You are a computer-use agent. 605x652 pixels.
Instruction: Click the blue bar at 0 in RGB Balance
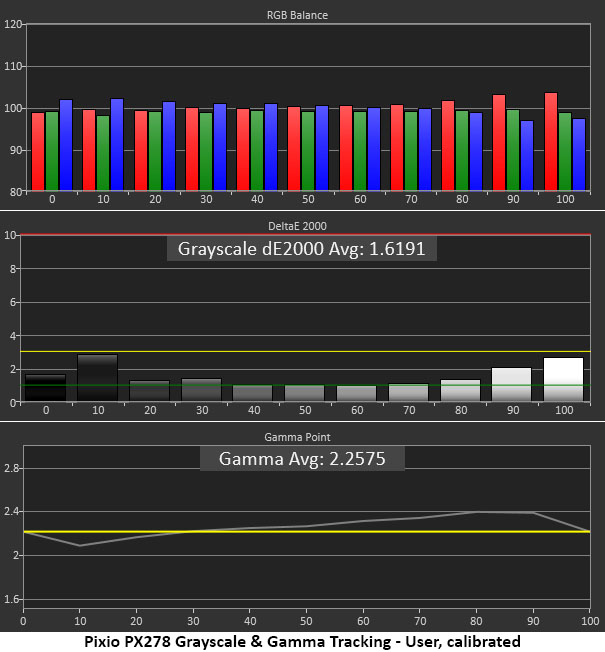tap(66, 145)
